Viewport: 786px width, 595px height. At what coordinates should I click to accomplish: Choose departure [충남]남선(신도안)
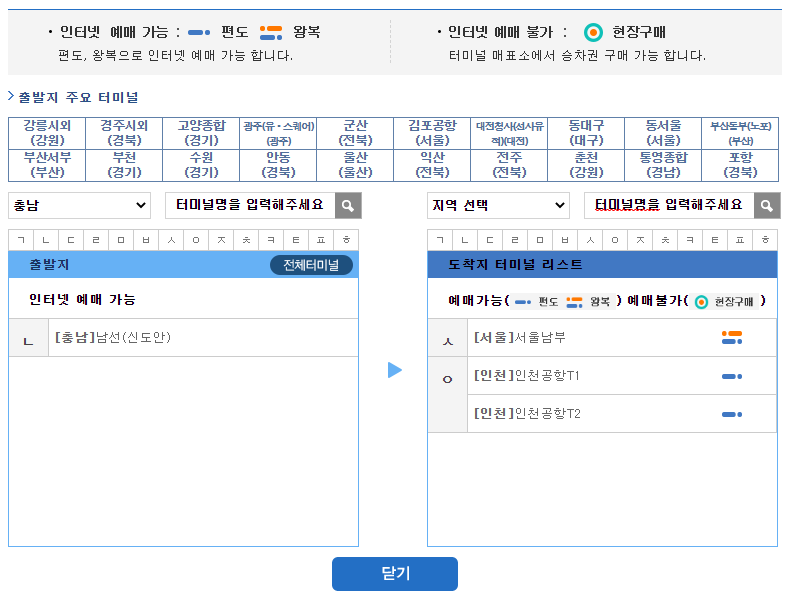[x=203, y=337]
